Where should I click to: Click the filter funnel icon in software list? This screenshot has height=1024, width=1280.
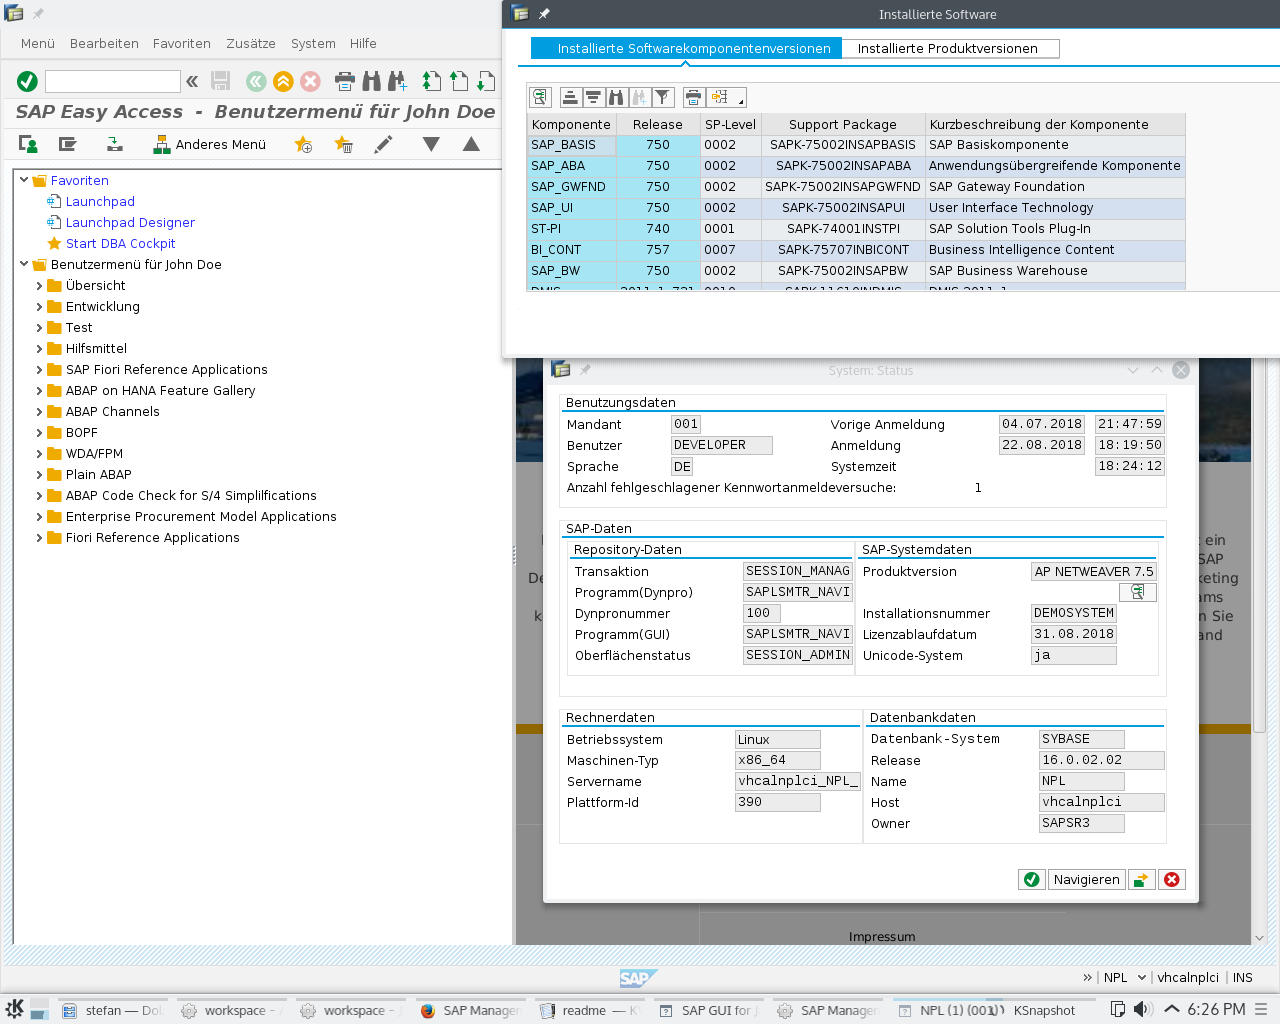coord(662,97)
